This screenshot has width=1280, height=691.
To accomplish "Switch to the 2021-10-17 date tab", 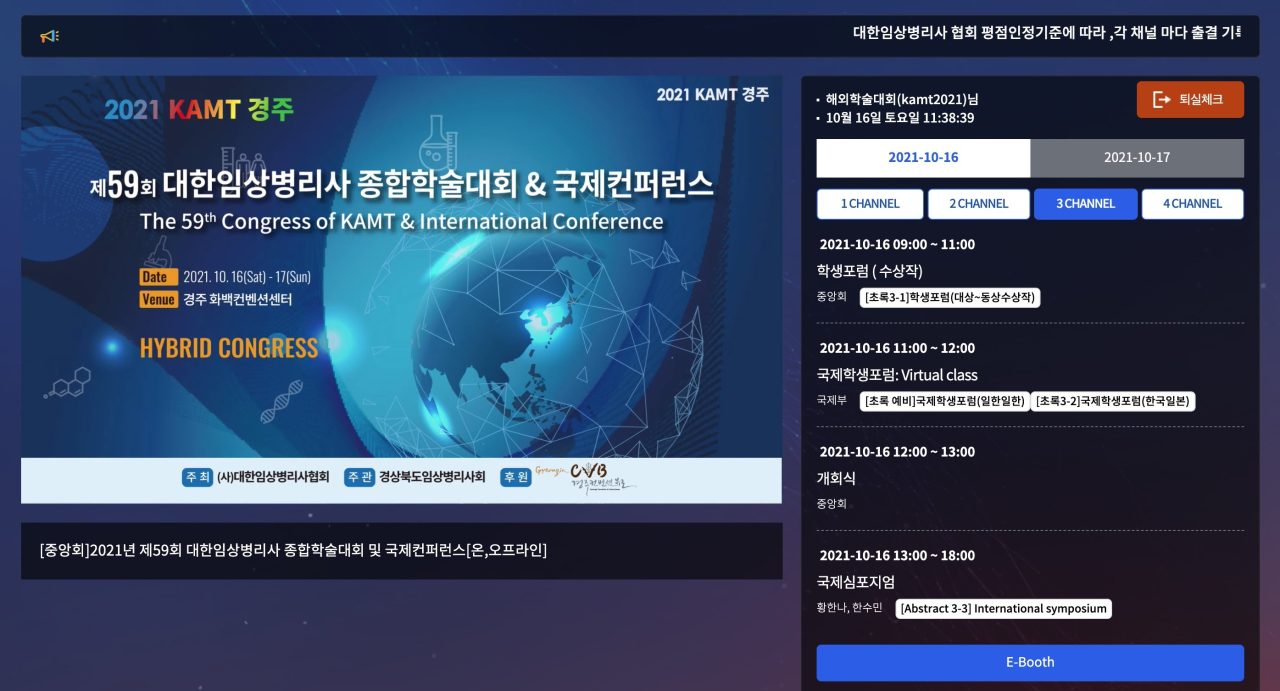I will 1136,158.
